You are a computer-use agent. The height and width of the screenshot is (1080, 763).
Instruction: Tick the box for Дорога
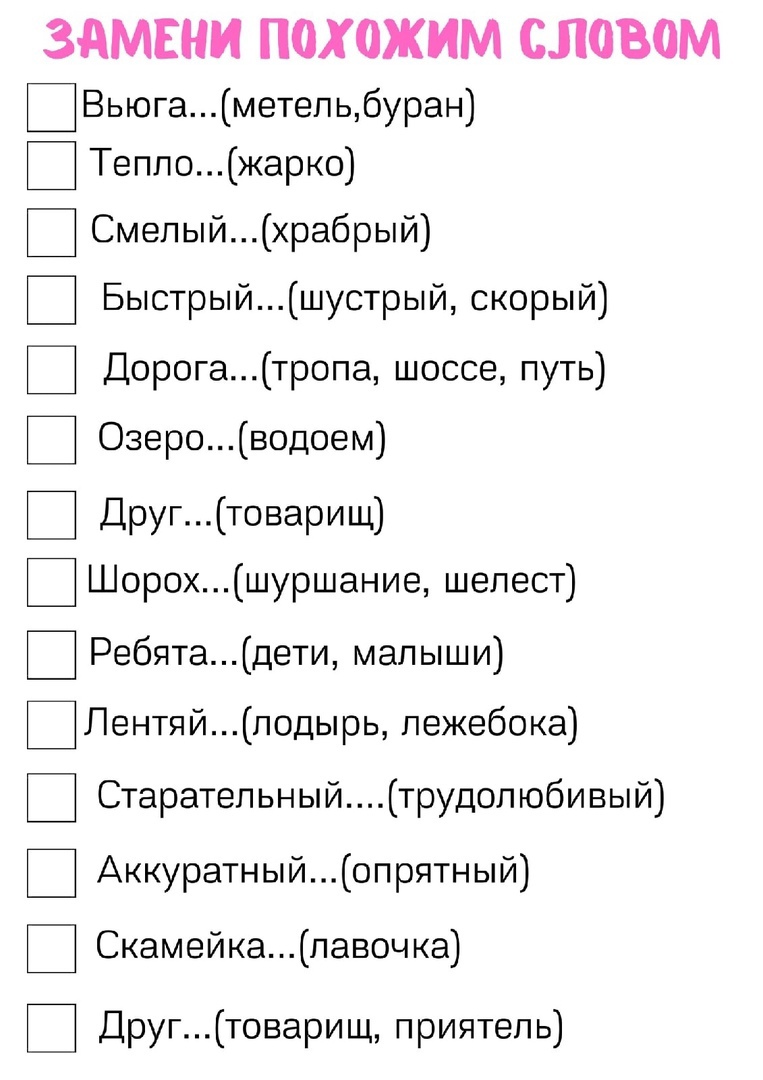pos(52,369)
